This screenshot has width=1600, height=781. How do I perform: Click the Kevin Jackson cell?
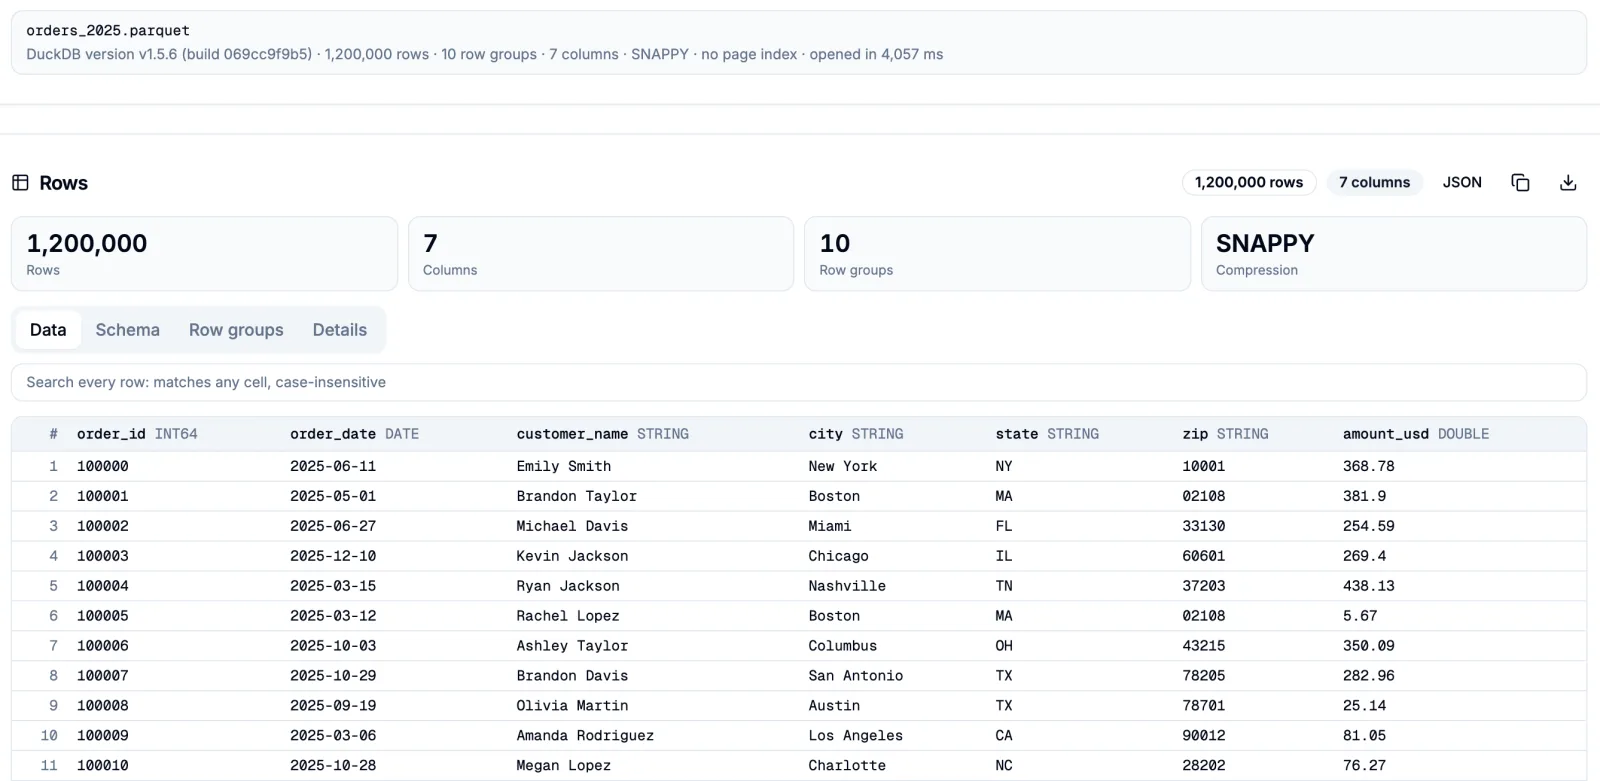(x=572, y=556)
